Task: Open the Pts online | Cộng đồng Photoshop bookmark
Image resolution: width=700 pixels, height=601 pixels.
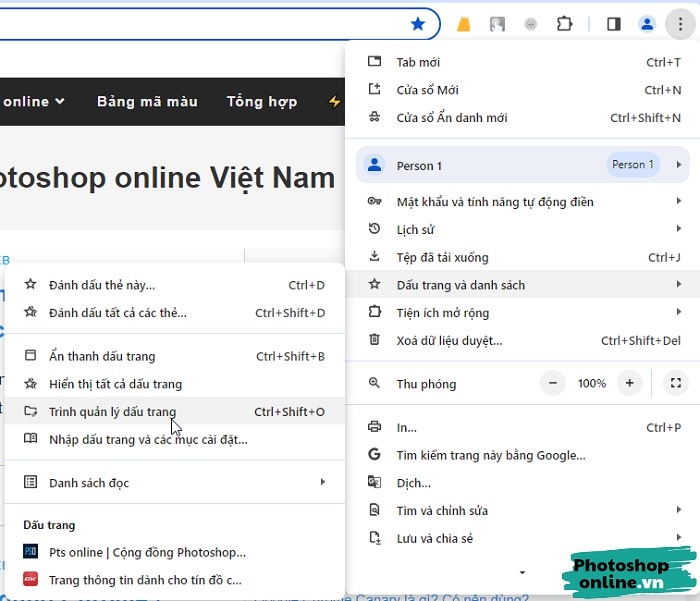Action: [x=175, y=552]
